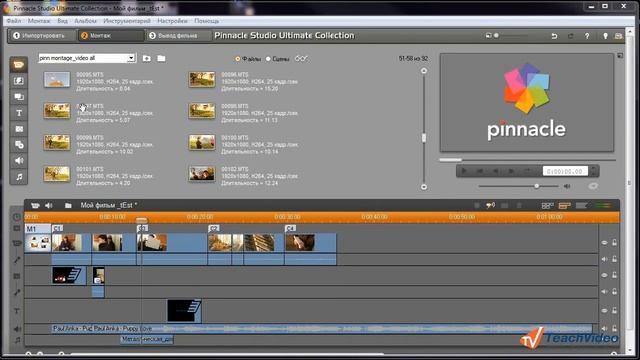Redo the last undone action
640x360 pixels.
[571, 36]
